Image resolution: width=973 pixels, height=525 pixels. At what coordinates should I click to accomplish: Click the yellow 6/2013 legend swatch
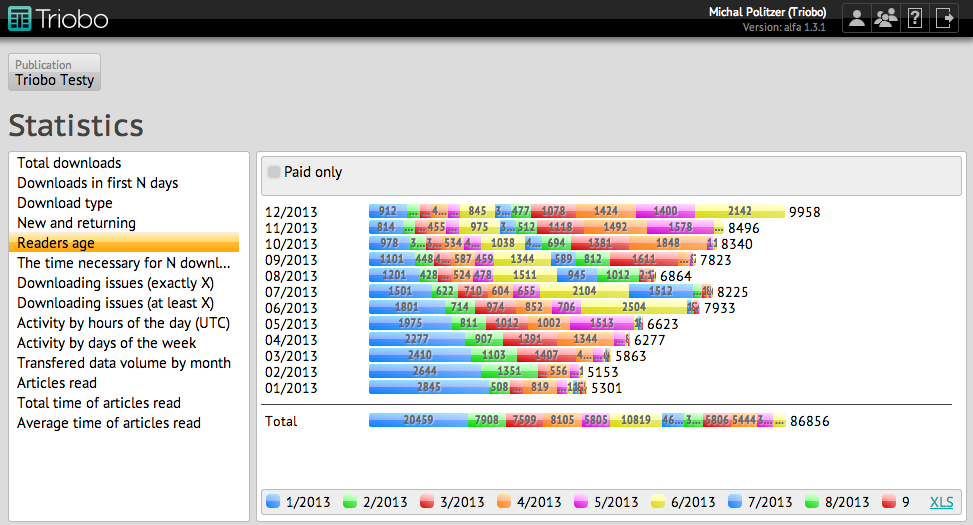(659, 502)
